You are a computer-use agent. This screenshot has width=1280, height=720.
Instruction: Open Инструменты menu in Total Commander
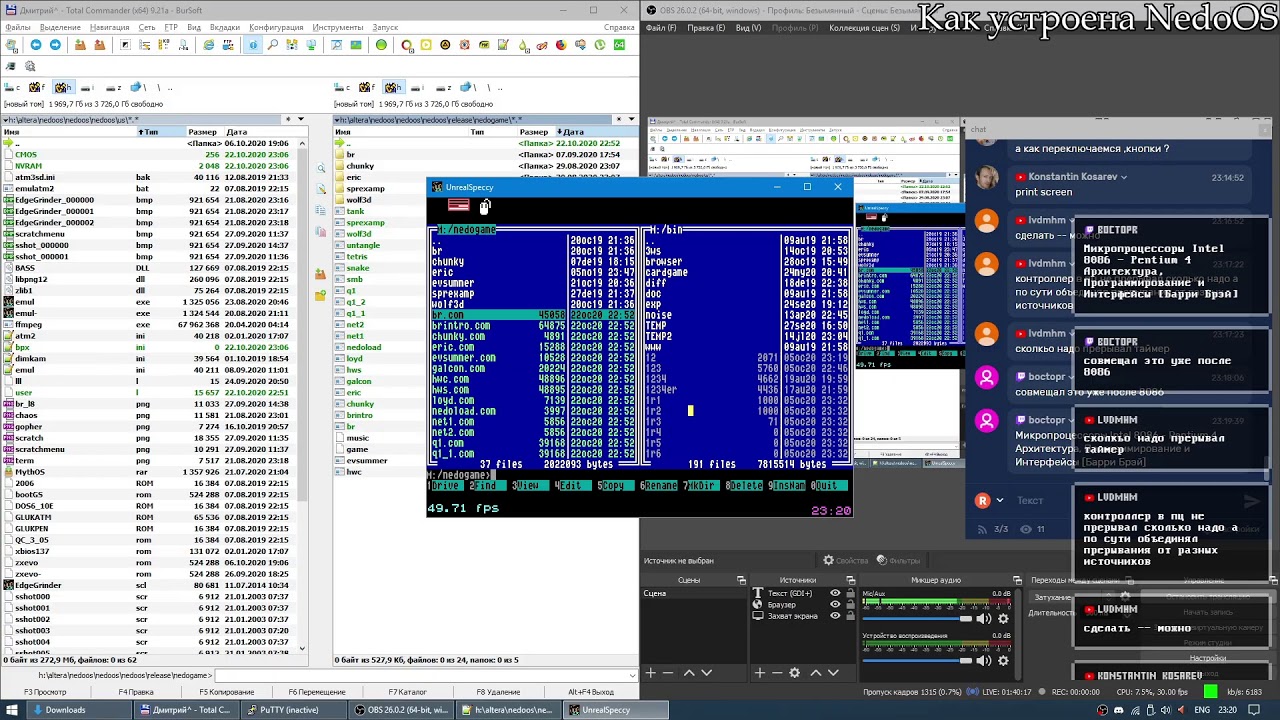tap(337, 27)
